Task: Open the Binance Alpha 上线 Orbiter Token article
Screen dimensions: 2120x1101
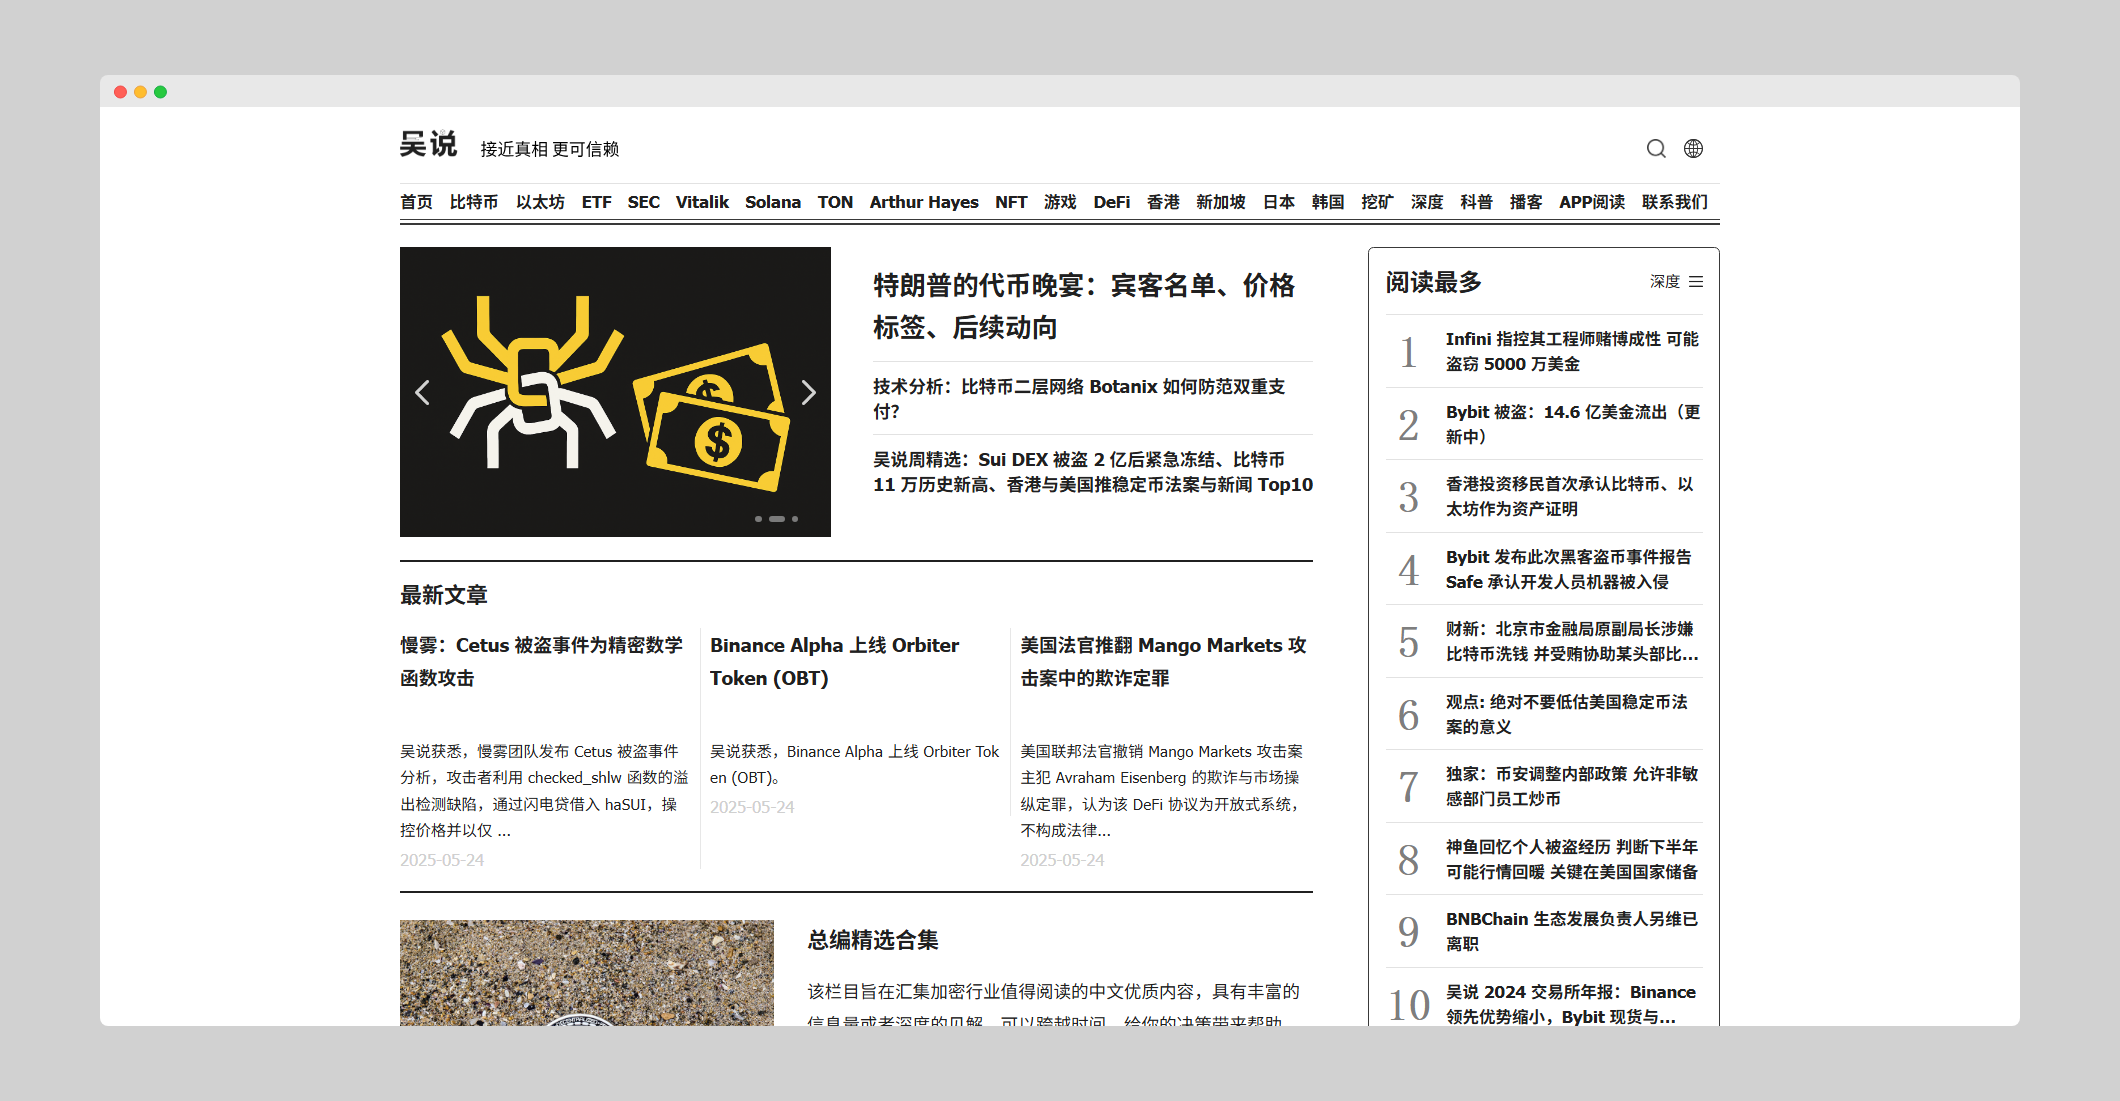Action: [x=833, y=661]
